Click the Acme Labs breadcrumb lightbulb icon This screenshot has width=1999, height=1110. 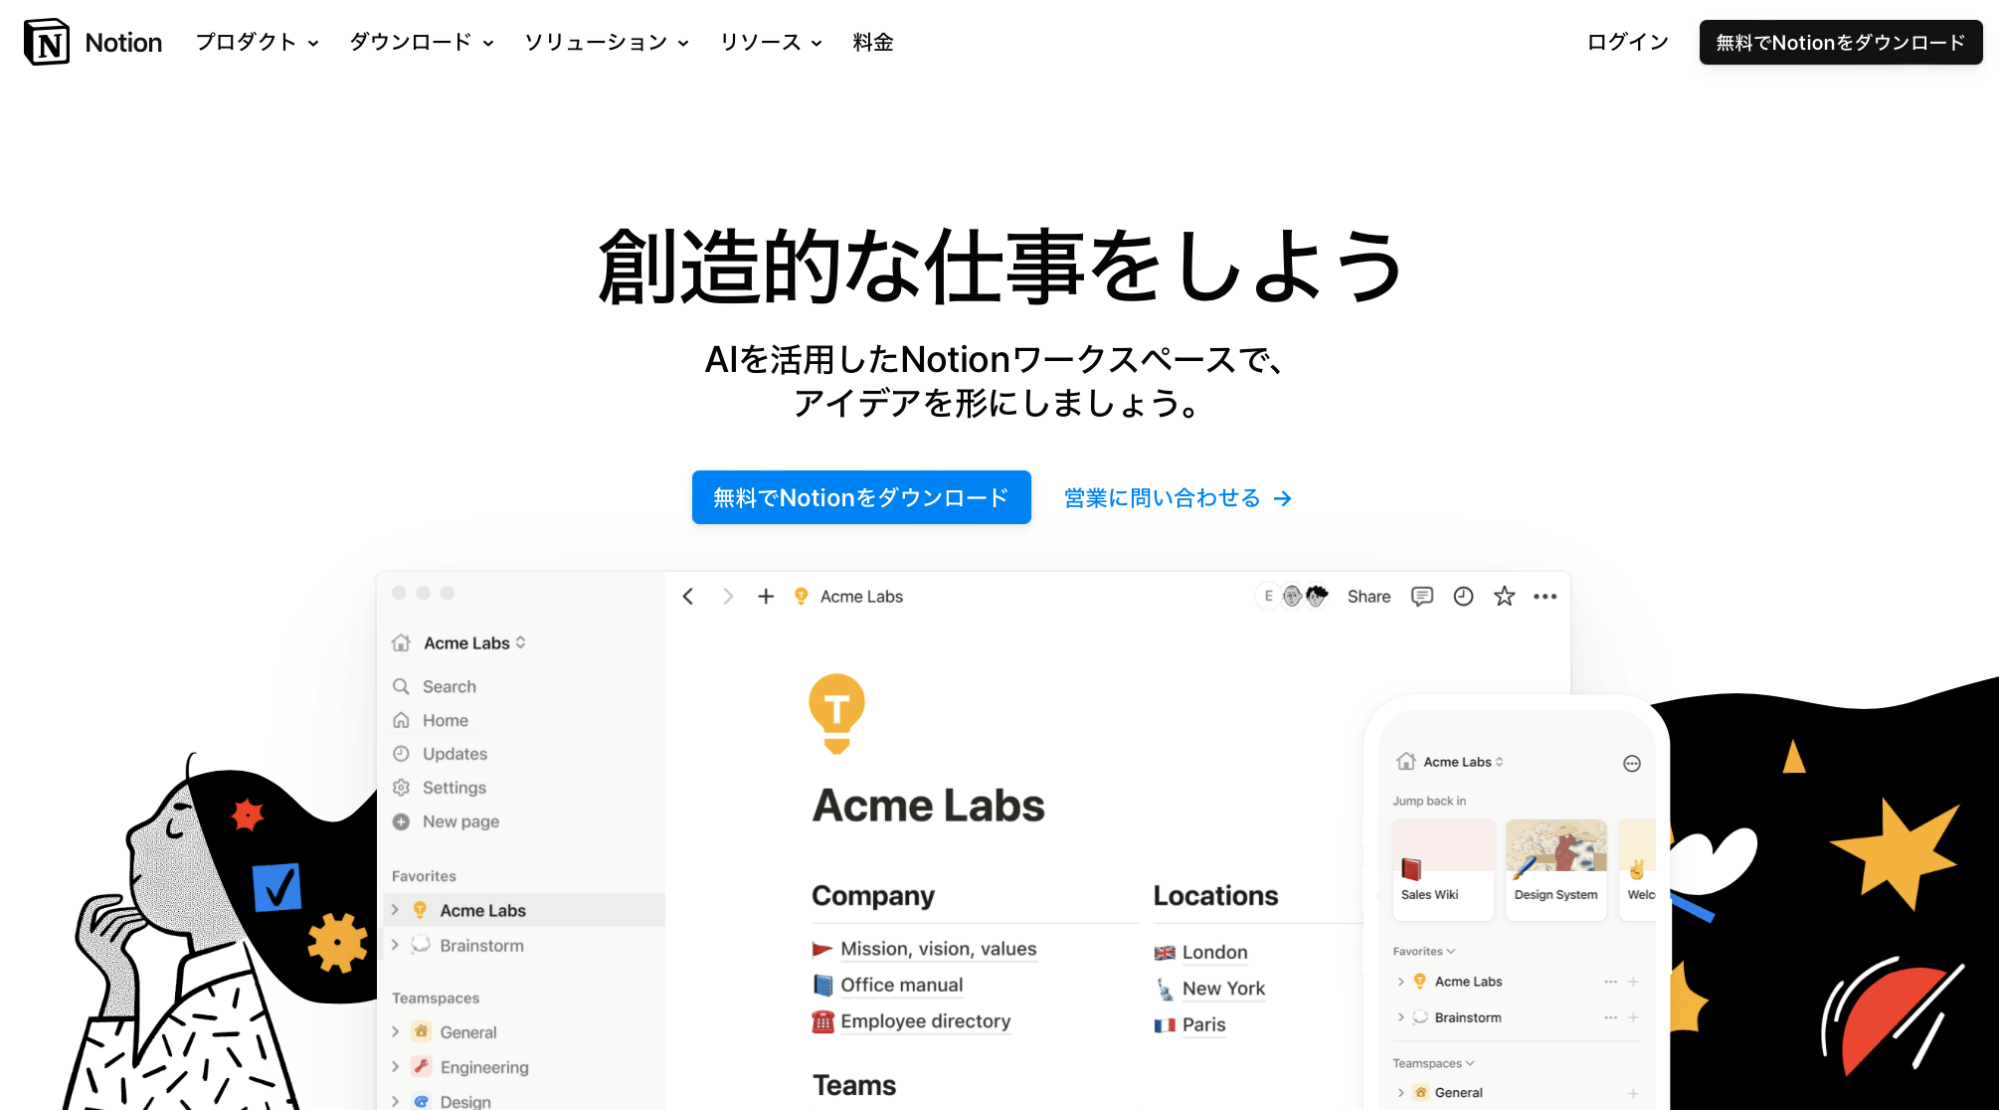[801, 596]
